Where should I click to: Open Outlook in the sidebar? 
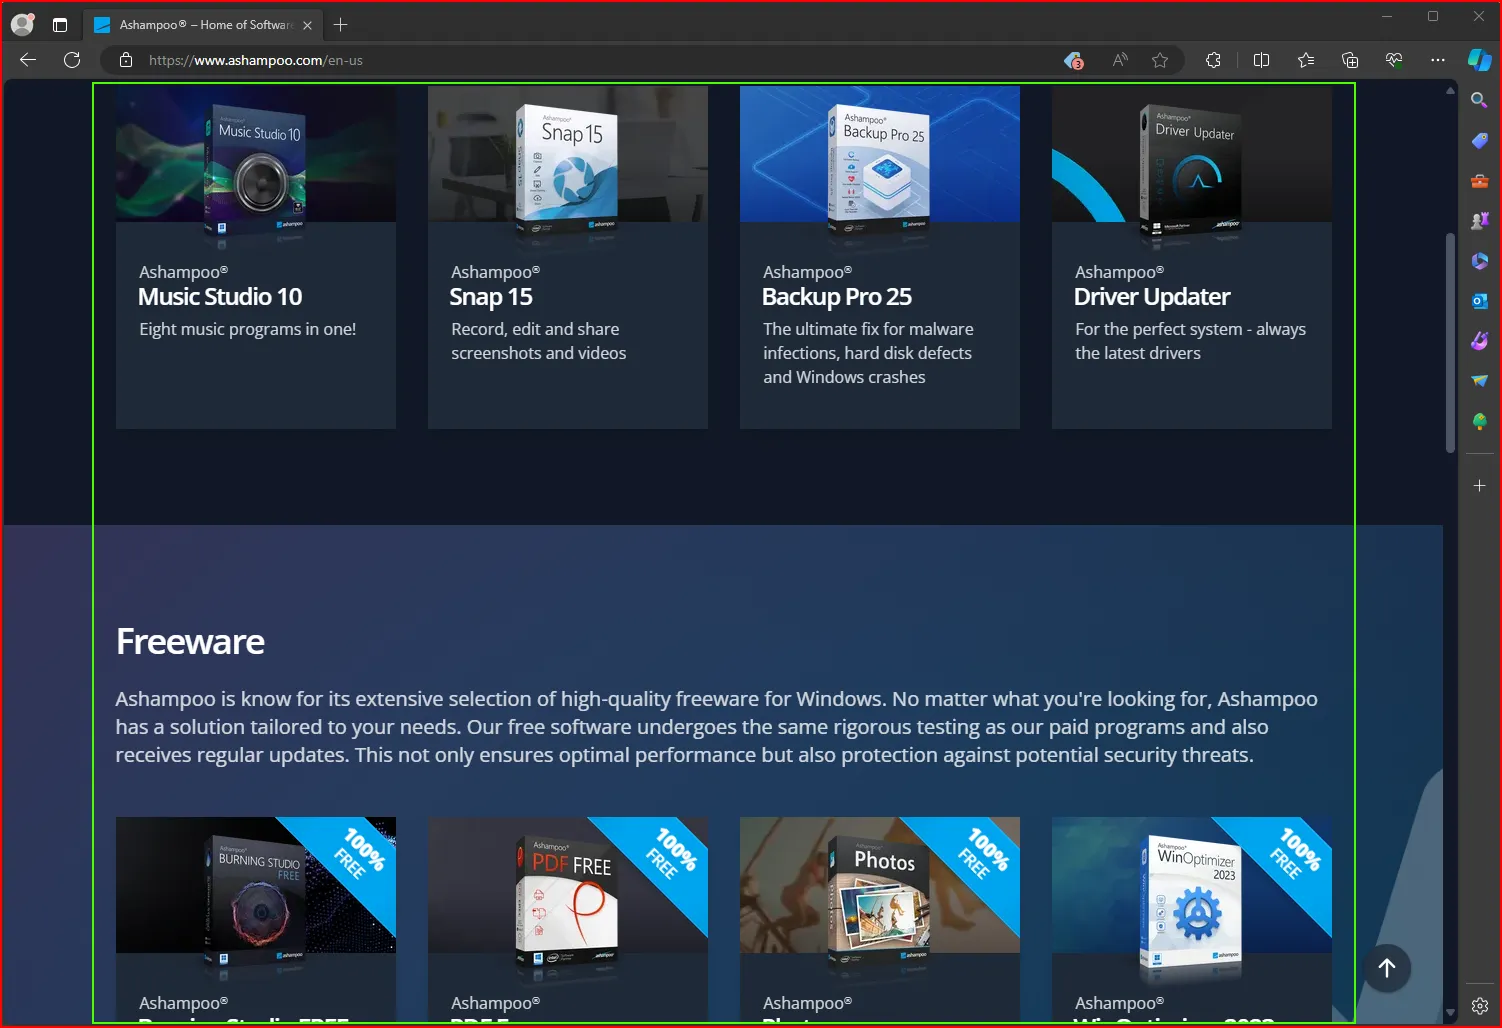(x=1480, y=301)
